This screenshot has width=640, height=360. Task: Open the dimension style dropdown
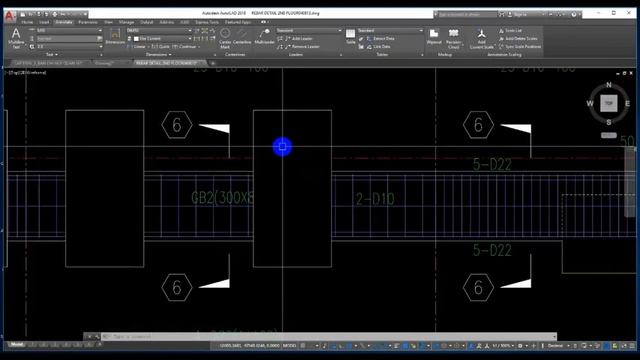click(159, 31)
